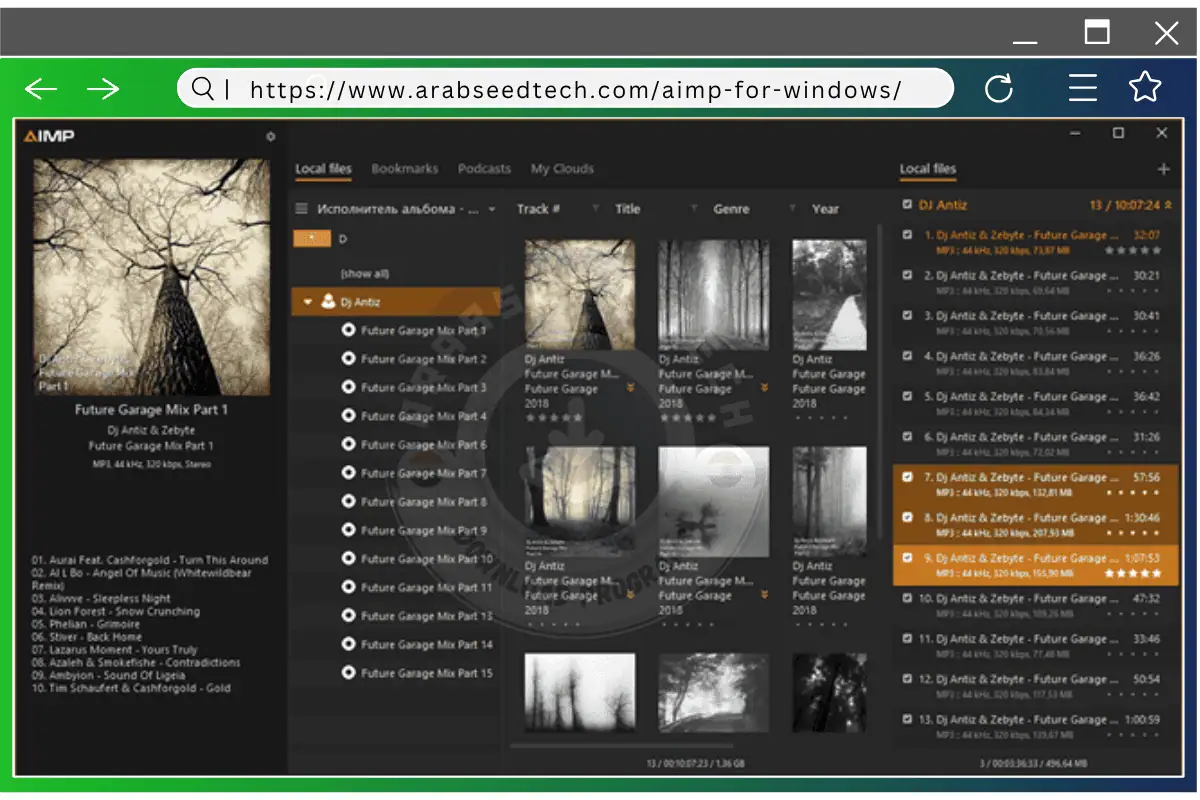Screen dimensions: 1200x800
Task: Click the bookmark star icon in browser
Action: [x=1145, y=88]
